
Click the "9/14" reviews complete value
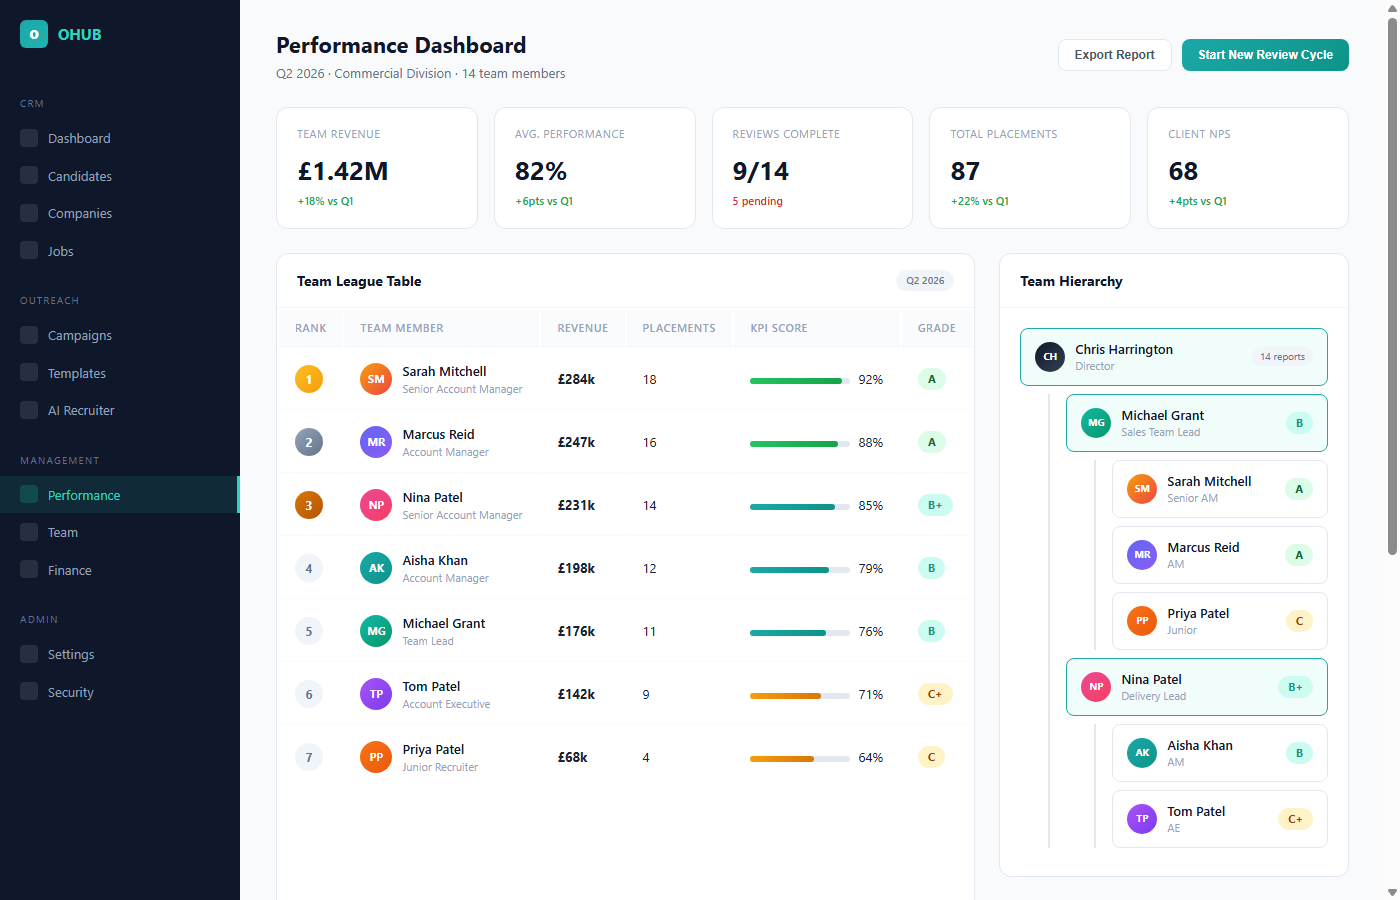(x=760, y=171)
